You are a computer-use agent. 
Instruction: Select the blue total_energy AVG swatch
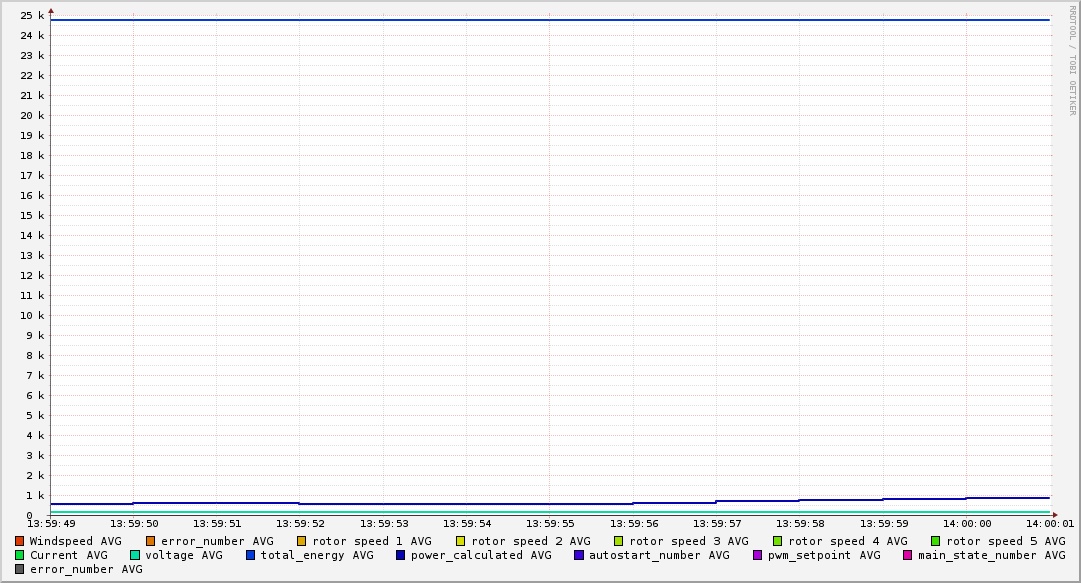point(251,555)
